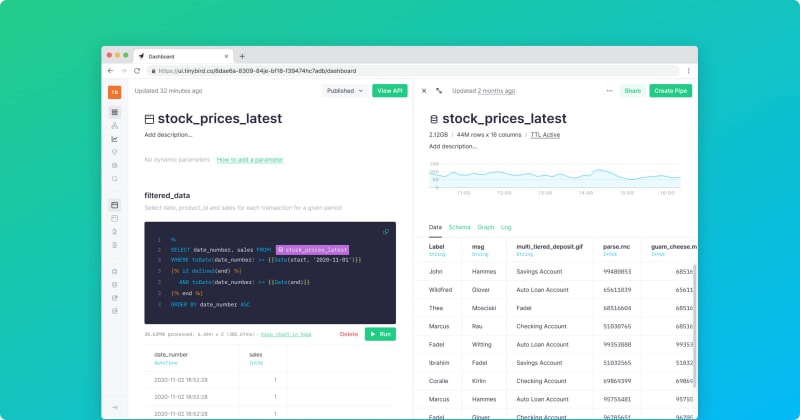Click the green Run button
Viewport: 800px width, 420px height.
pyautogui.click(x=380, y=333)
